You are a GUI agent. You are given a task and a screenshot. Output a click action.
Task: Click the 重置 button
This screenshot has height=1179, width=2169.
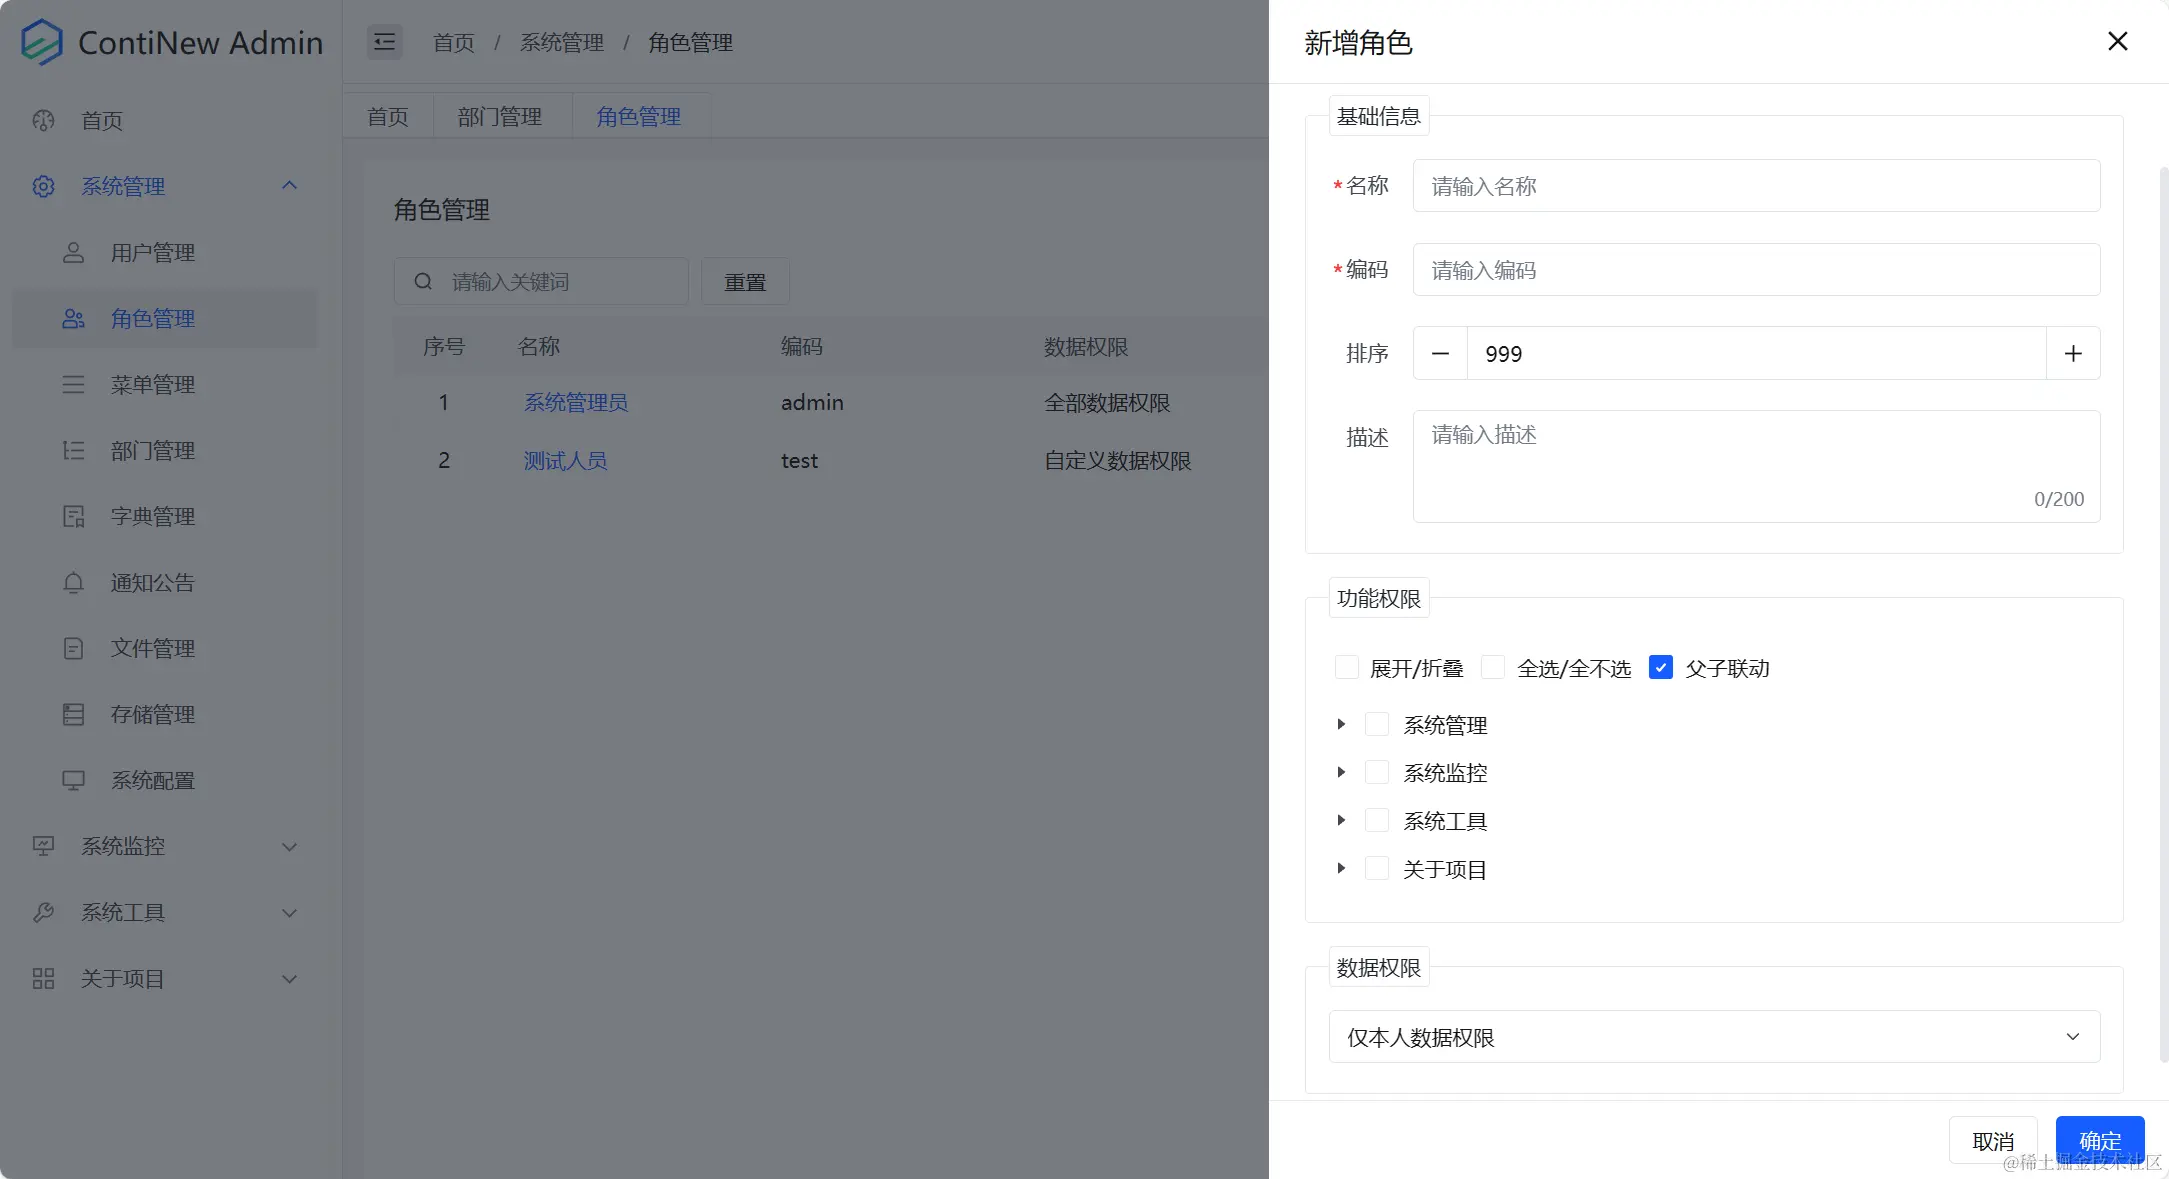click(745, 281)
